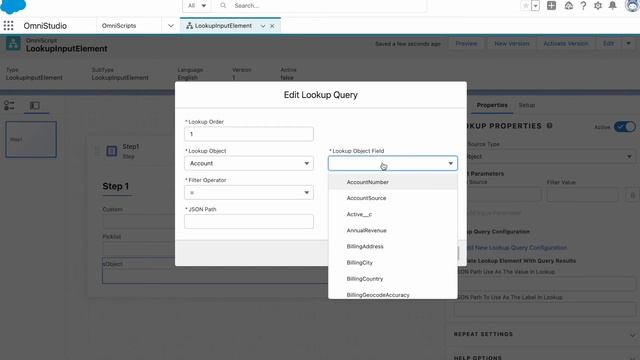This screenshot has height=360, width=640.
Task: Open the OmniScripts navigation tab
Action: click(119, 26)
